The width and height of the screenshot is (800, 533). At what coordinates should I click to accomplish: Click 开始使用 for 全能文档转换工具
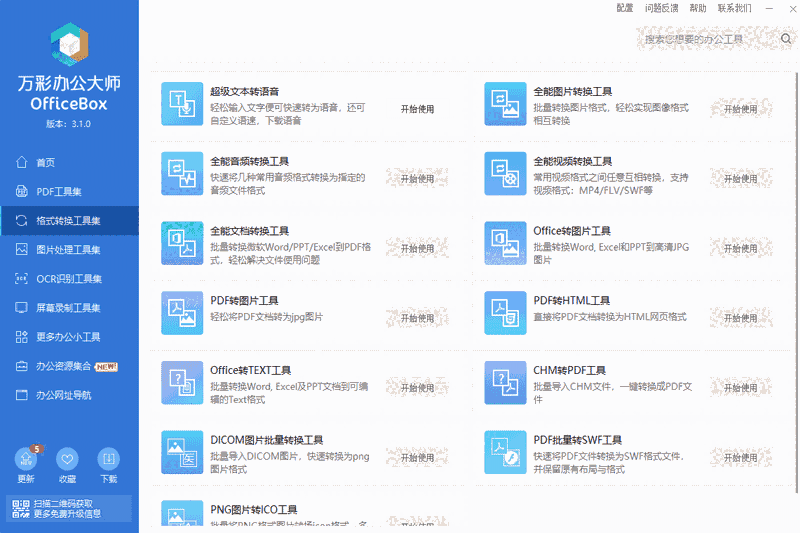click(x=417, y=248)
